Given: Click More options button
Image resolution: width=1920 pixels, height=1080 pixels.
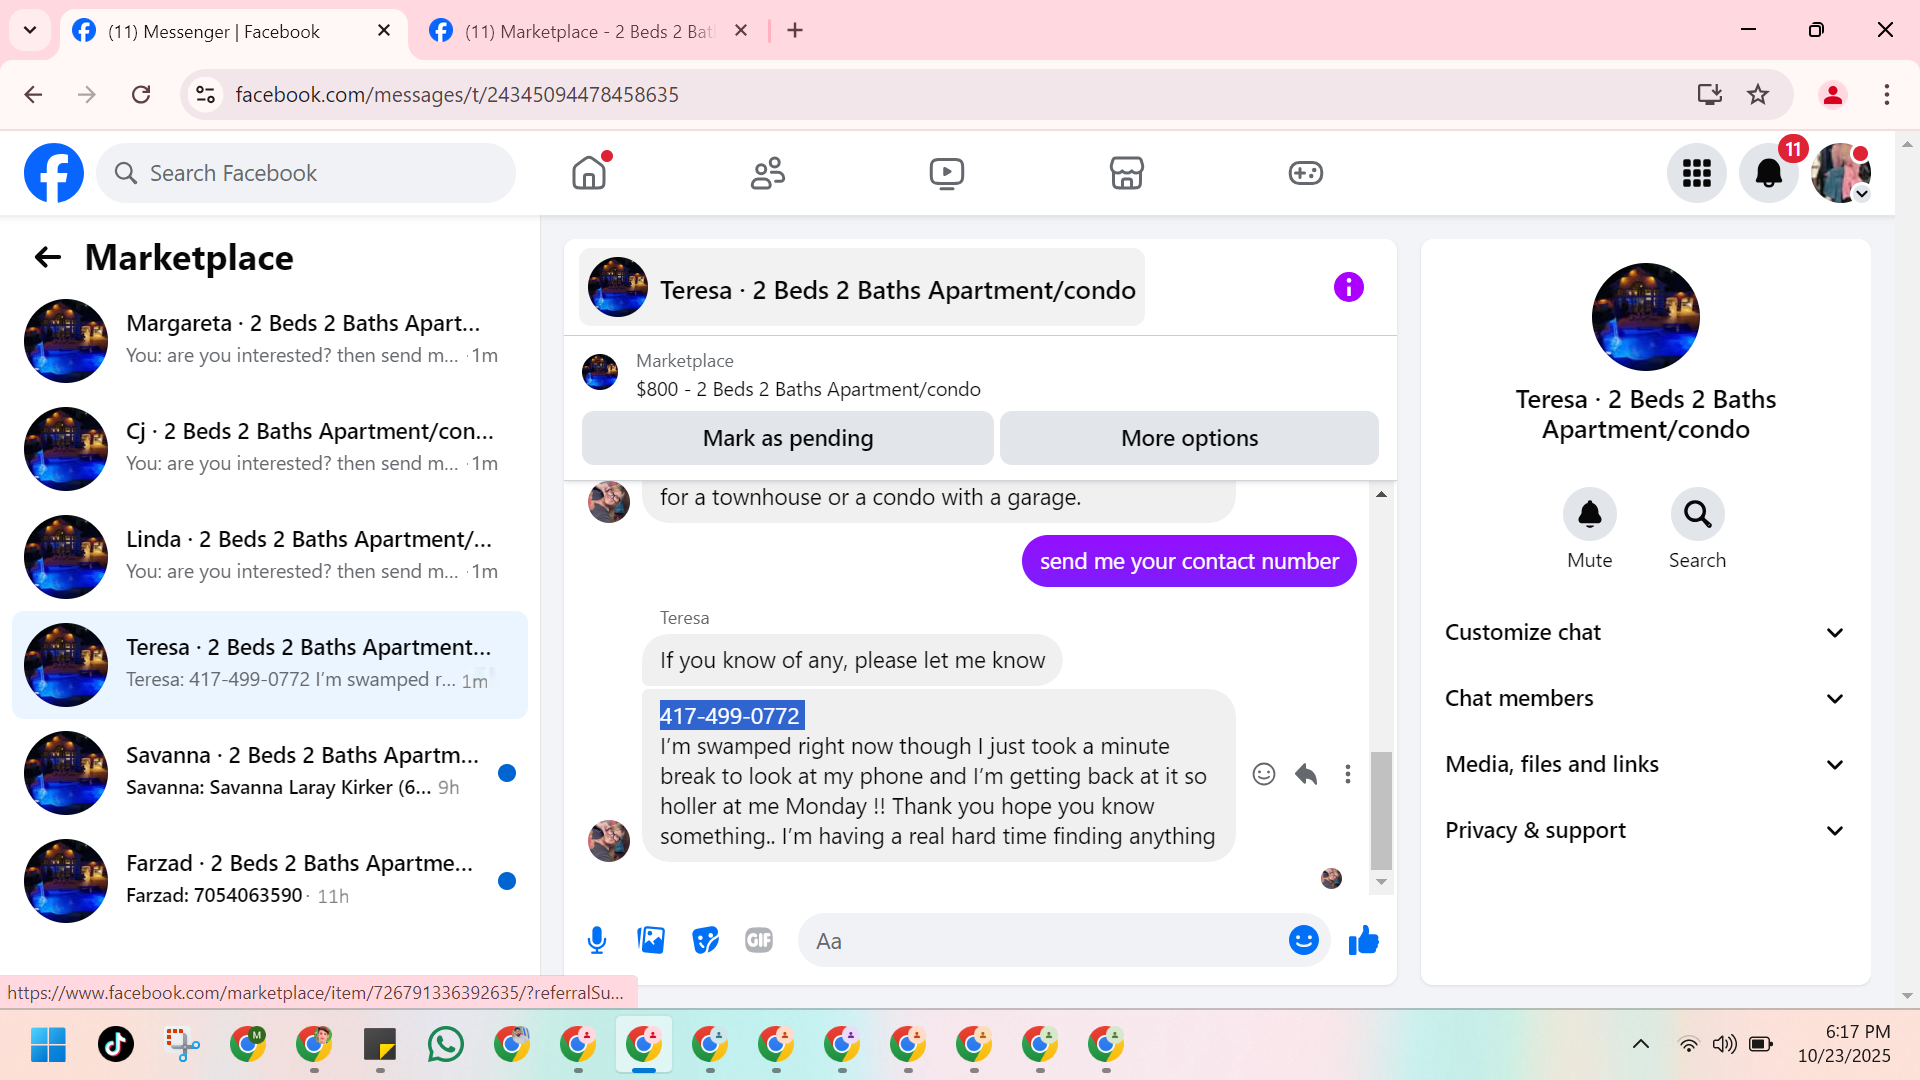Looking at the screenshot, I should [1189, 438].
